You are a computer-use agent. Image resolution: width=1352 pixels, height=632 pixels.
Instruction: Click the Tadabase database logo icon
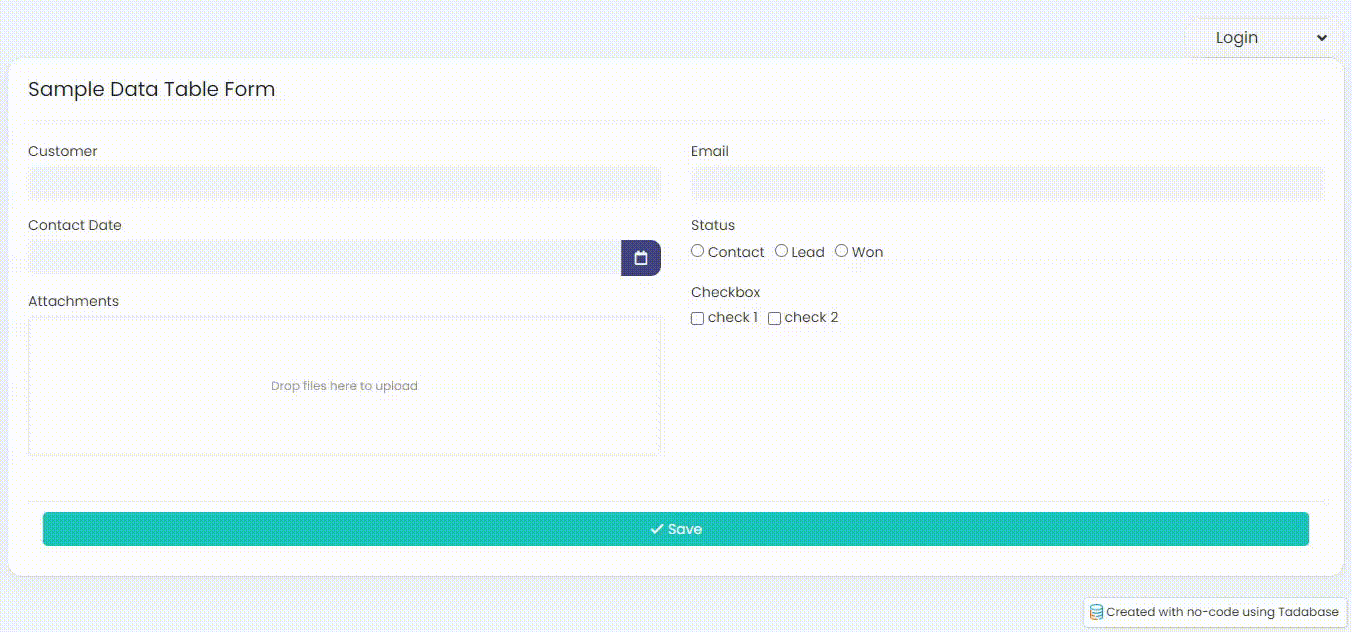click(1097, 612)
